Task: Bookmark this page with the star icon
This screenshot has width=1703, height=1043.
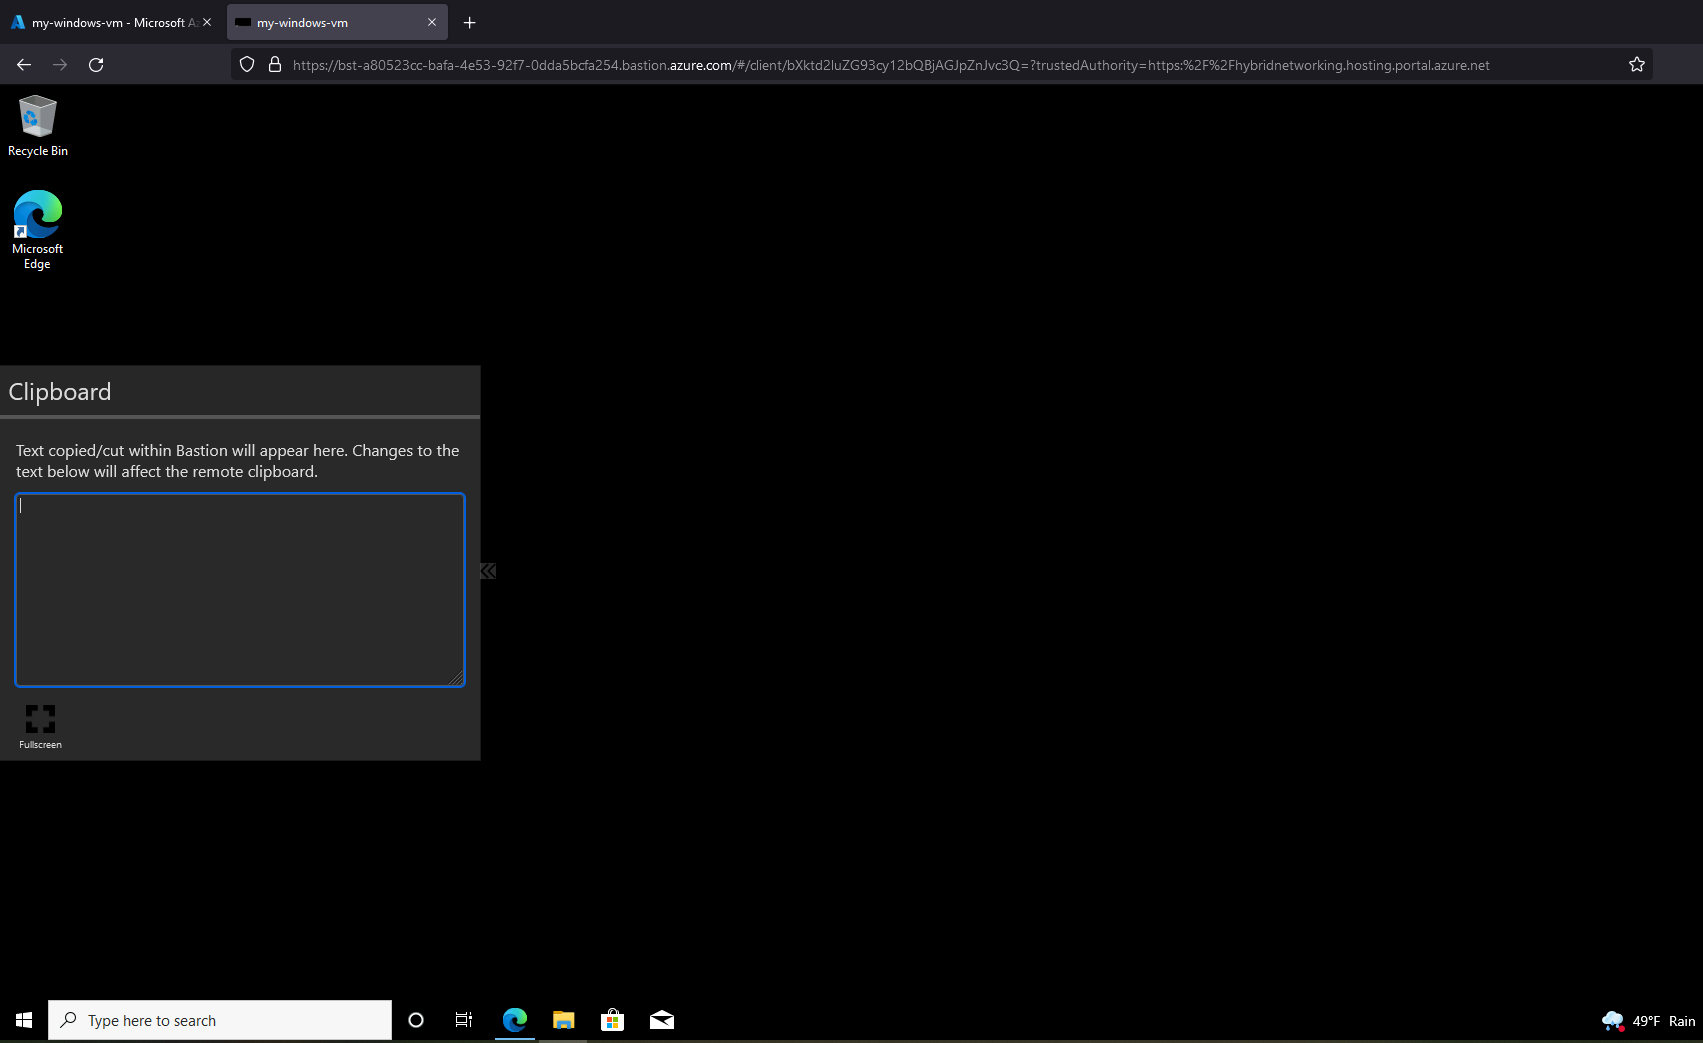Action: 1637,65
